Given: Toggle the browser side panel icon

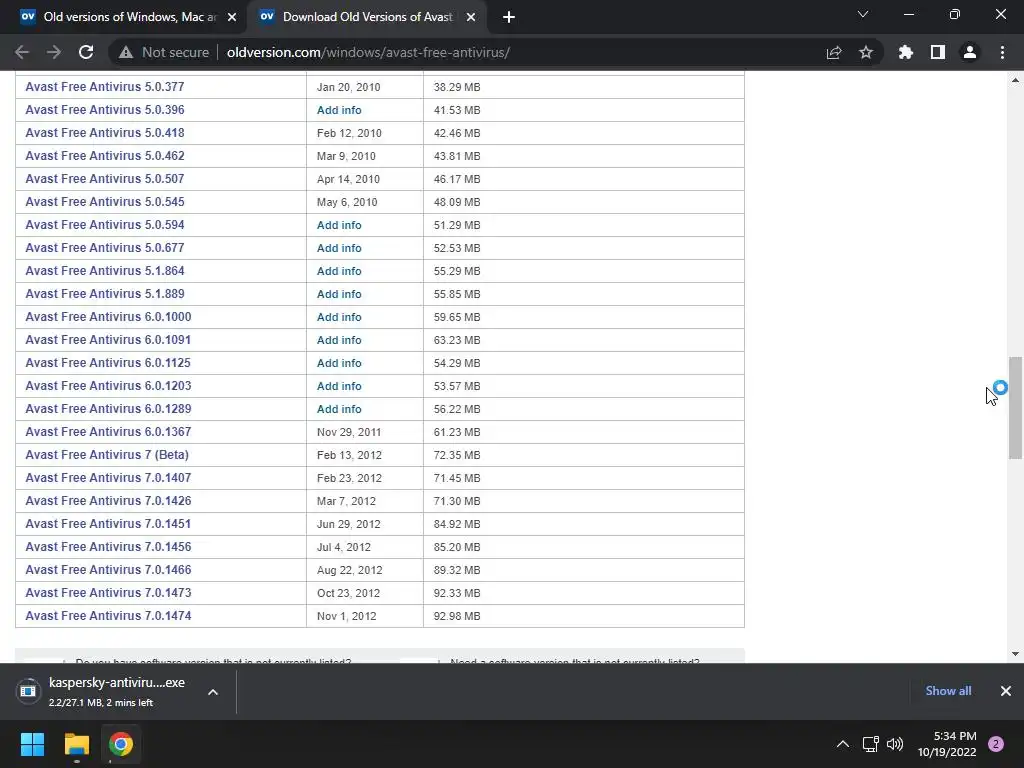Looking at the screenshot, I should point(938,52).
